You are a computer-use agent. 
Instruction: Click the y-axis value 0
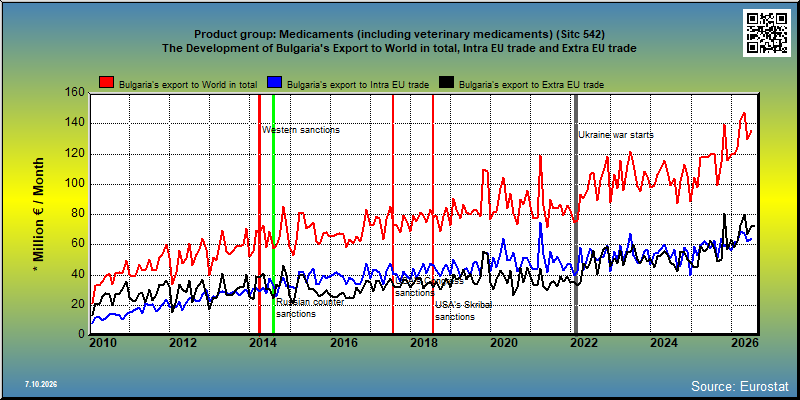81,334
